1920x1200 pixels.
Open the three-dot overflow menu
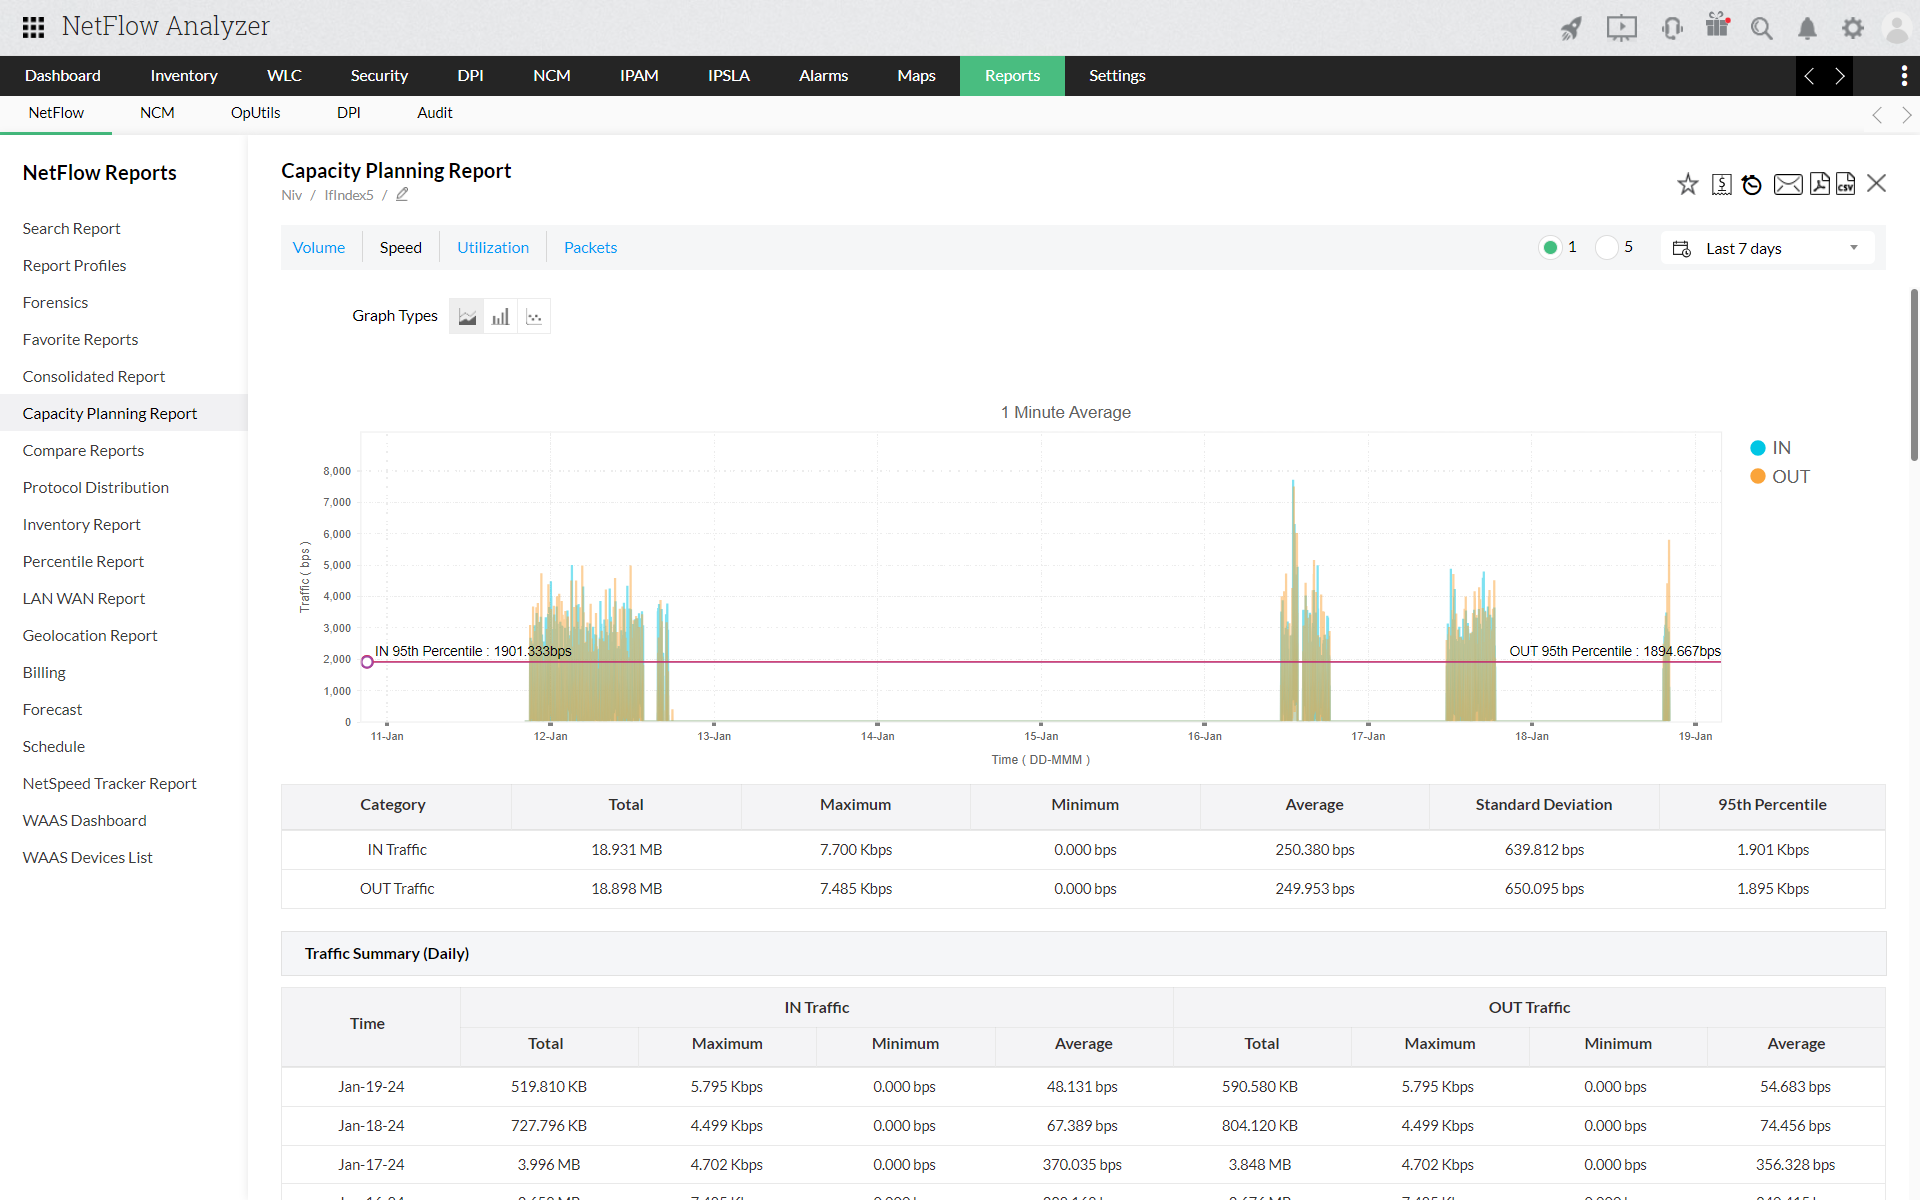pos(1904,76)
